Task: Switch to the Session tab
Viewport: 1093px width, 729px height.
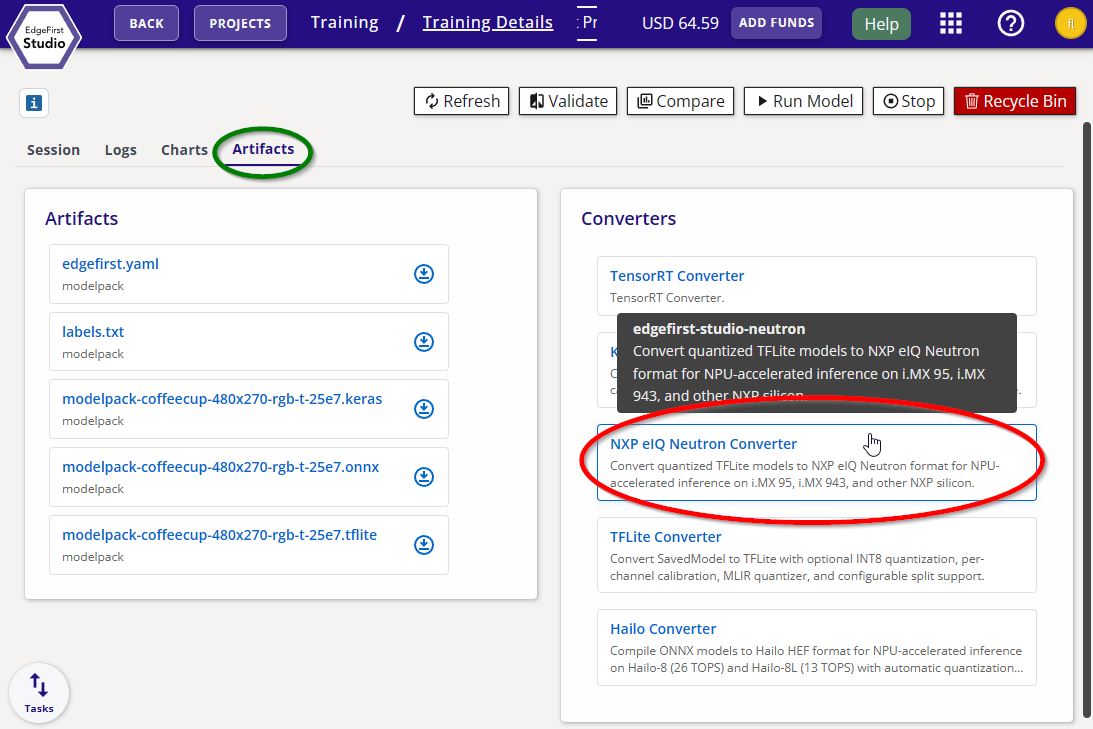Action: (53, 150)
